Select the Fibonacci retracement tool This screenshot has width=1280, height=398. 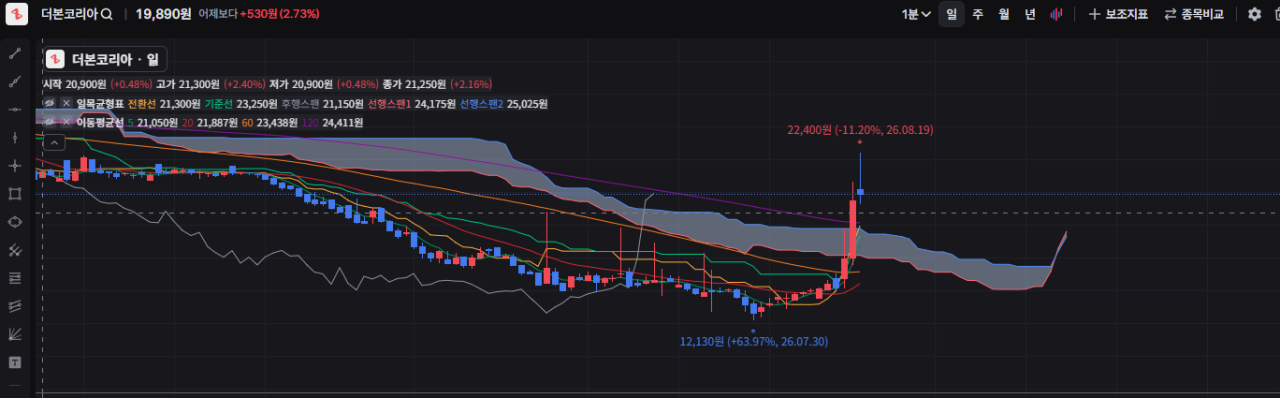click(14, 278)
